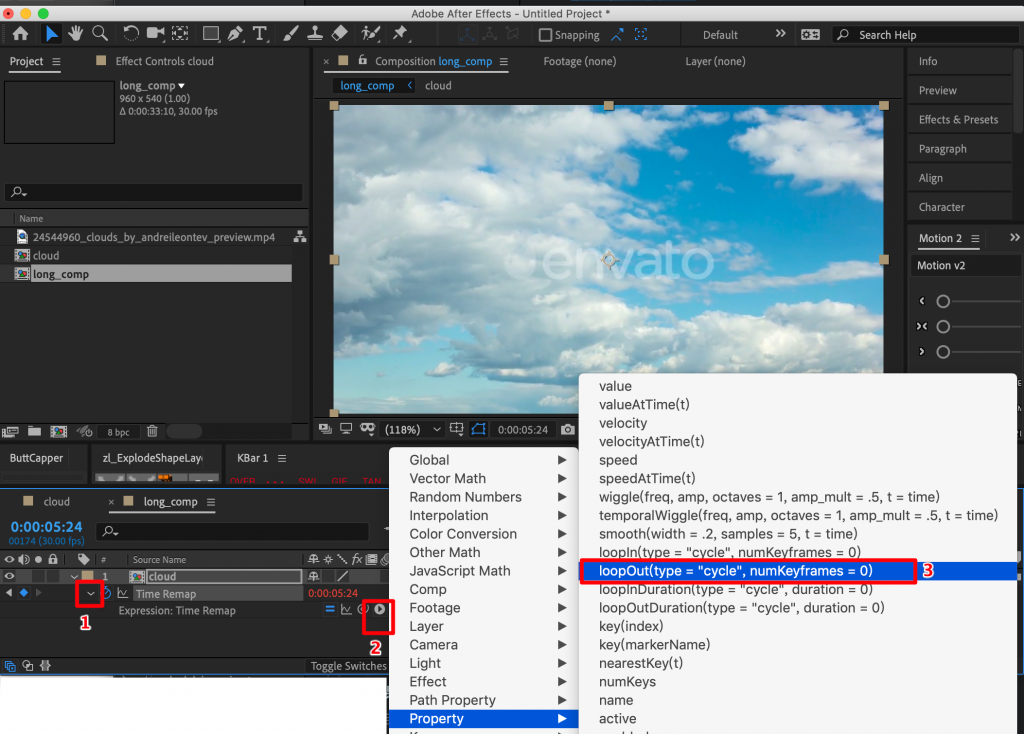This screenshot has height=734, width=1024.
Task: Click the trash icon in Project panel
Action: (152, 432)
